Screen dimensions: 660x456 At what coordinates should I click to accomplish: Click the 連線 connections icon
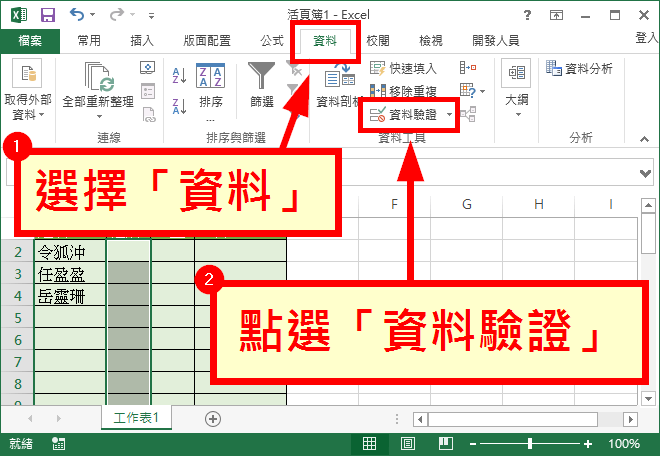[x=147, y=67]
